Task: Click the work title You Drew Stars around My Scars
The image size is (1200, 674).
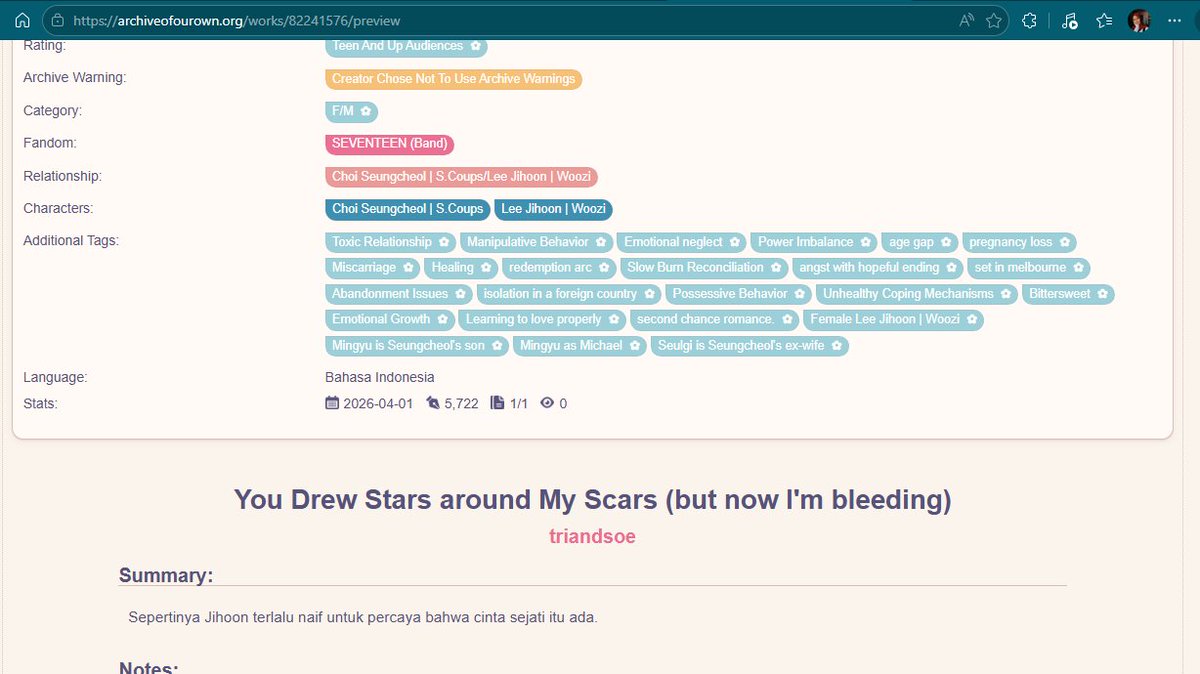Action: 592,499
